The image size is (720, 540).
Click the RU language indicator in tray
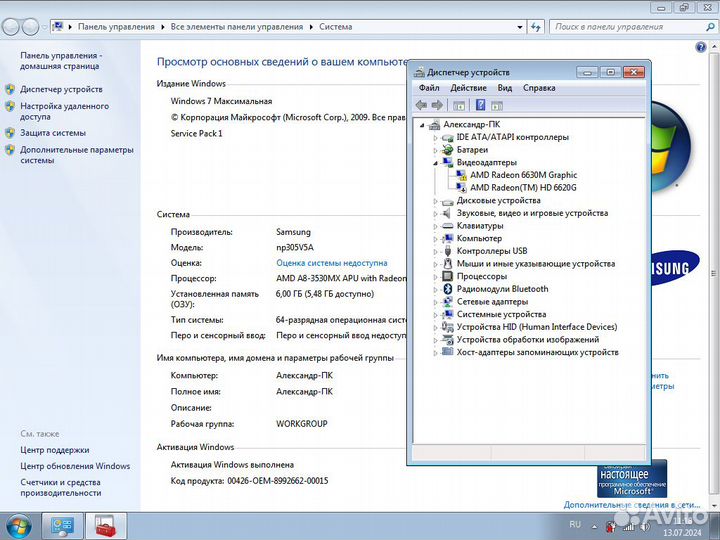pos(575,524)
